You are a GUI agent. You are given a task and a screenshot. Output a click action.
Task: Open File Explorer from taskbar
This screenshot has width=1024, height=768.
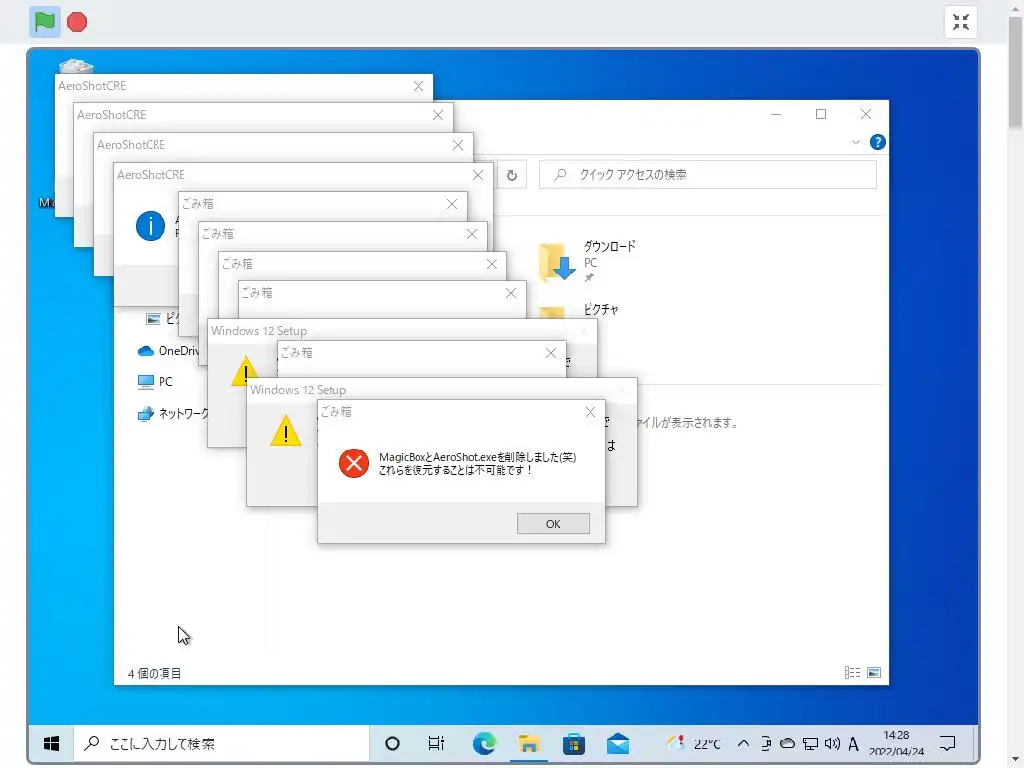coord(528,743)
